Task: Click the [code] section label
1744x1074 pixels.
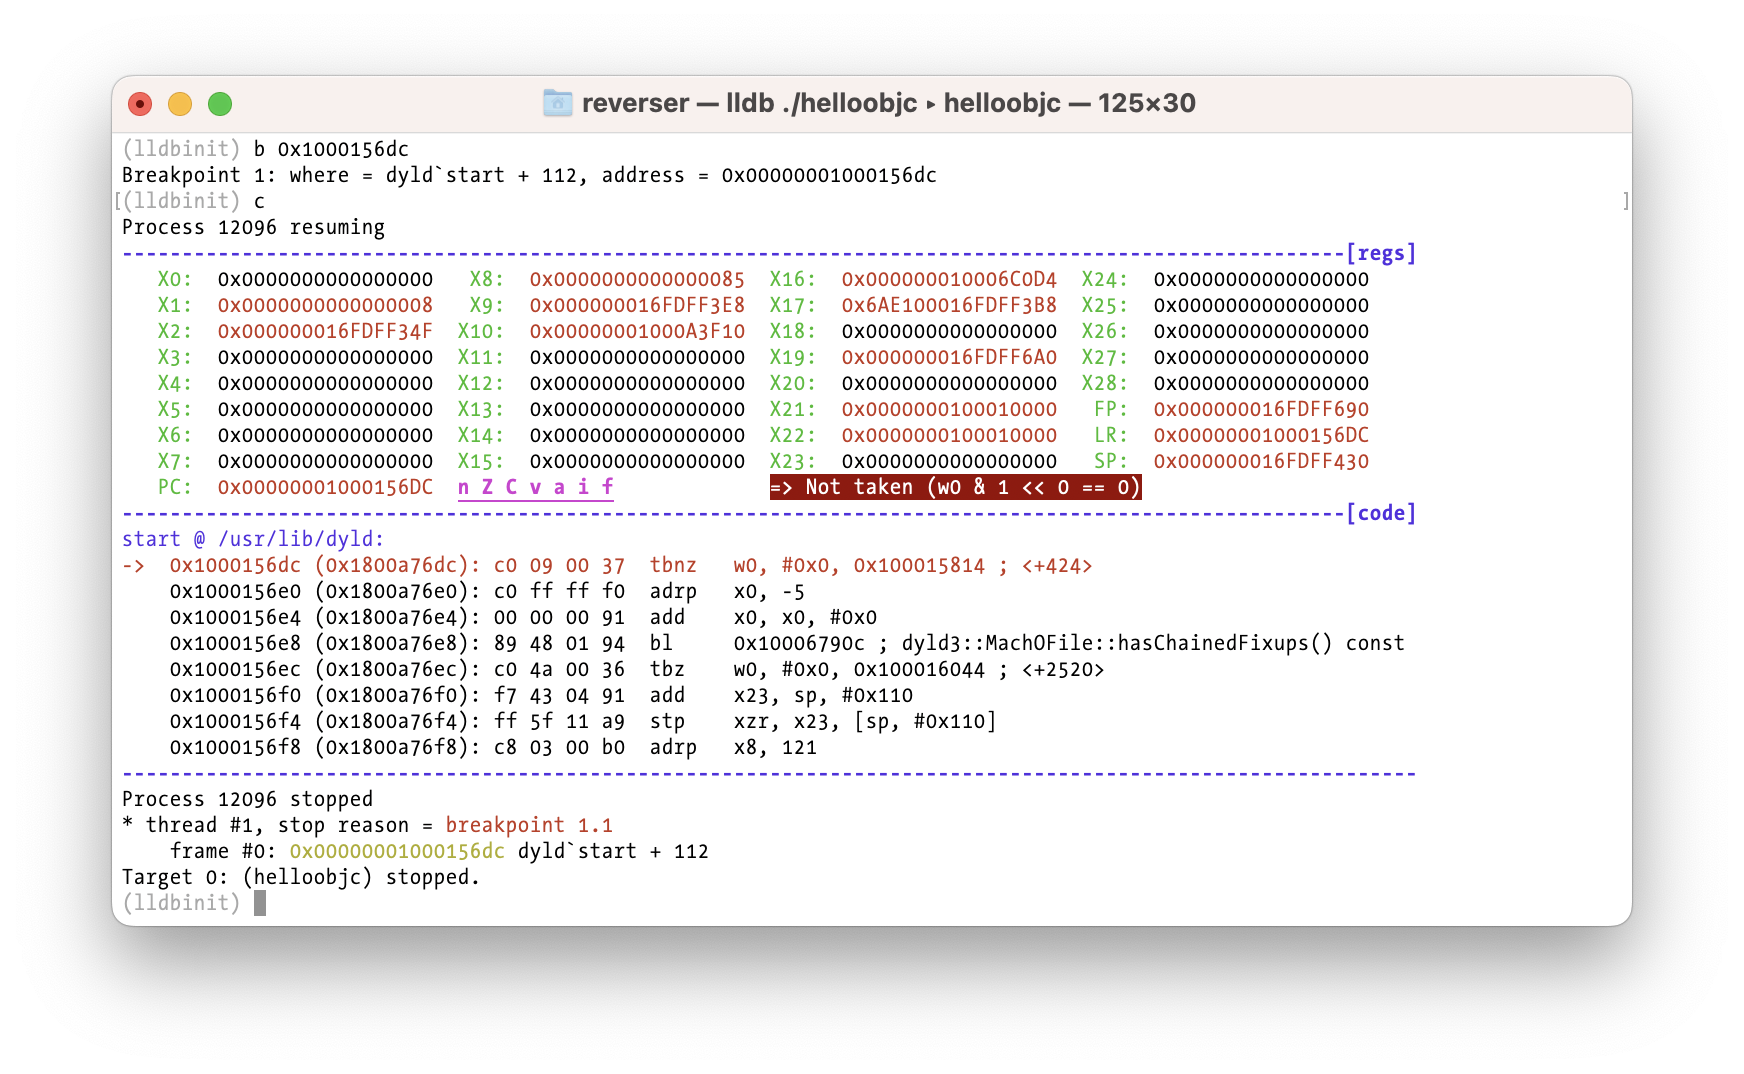Action: [x=1381, y=514]
